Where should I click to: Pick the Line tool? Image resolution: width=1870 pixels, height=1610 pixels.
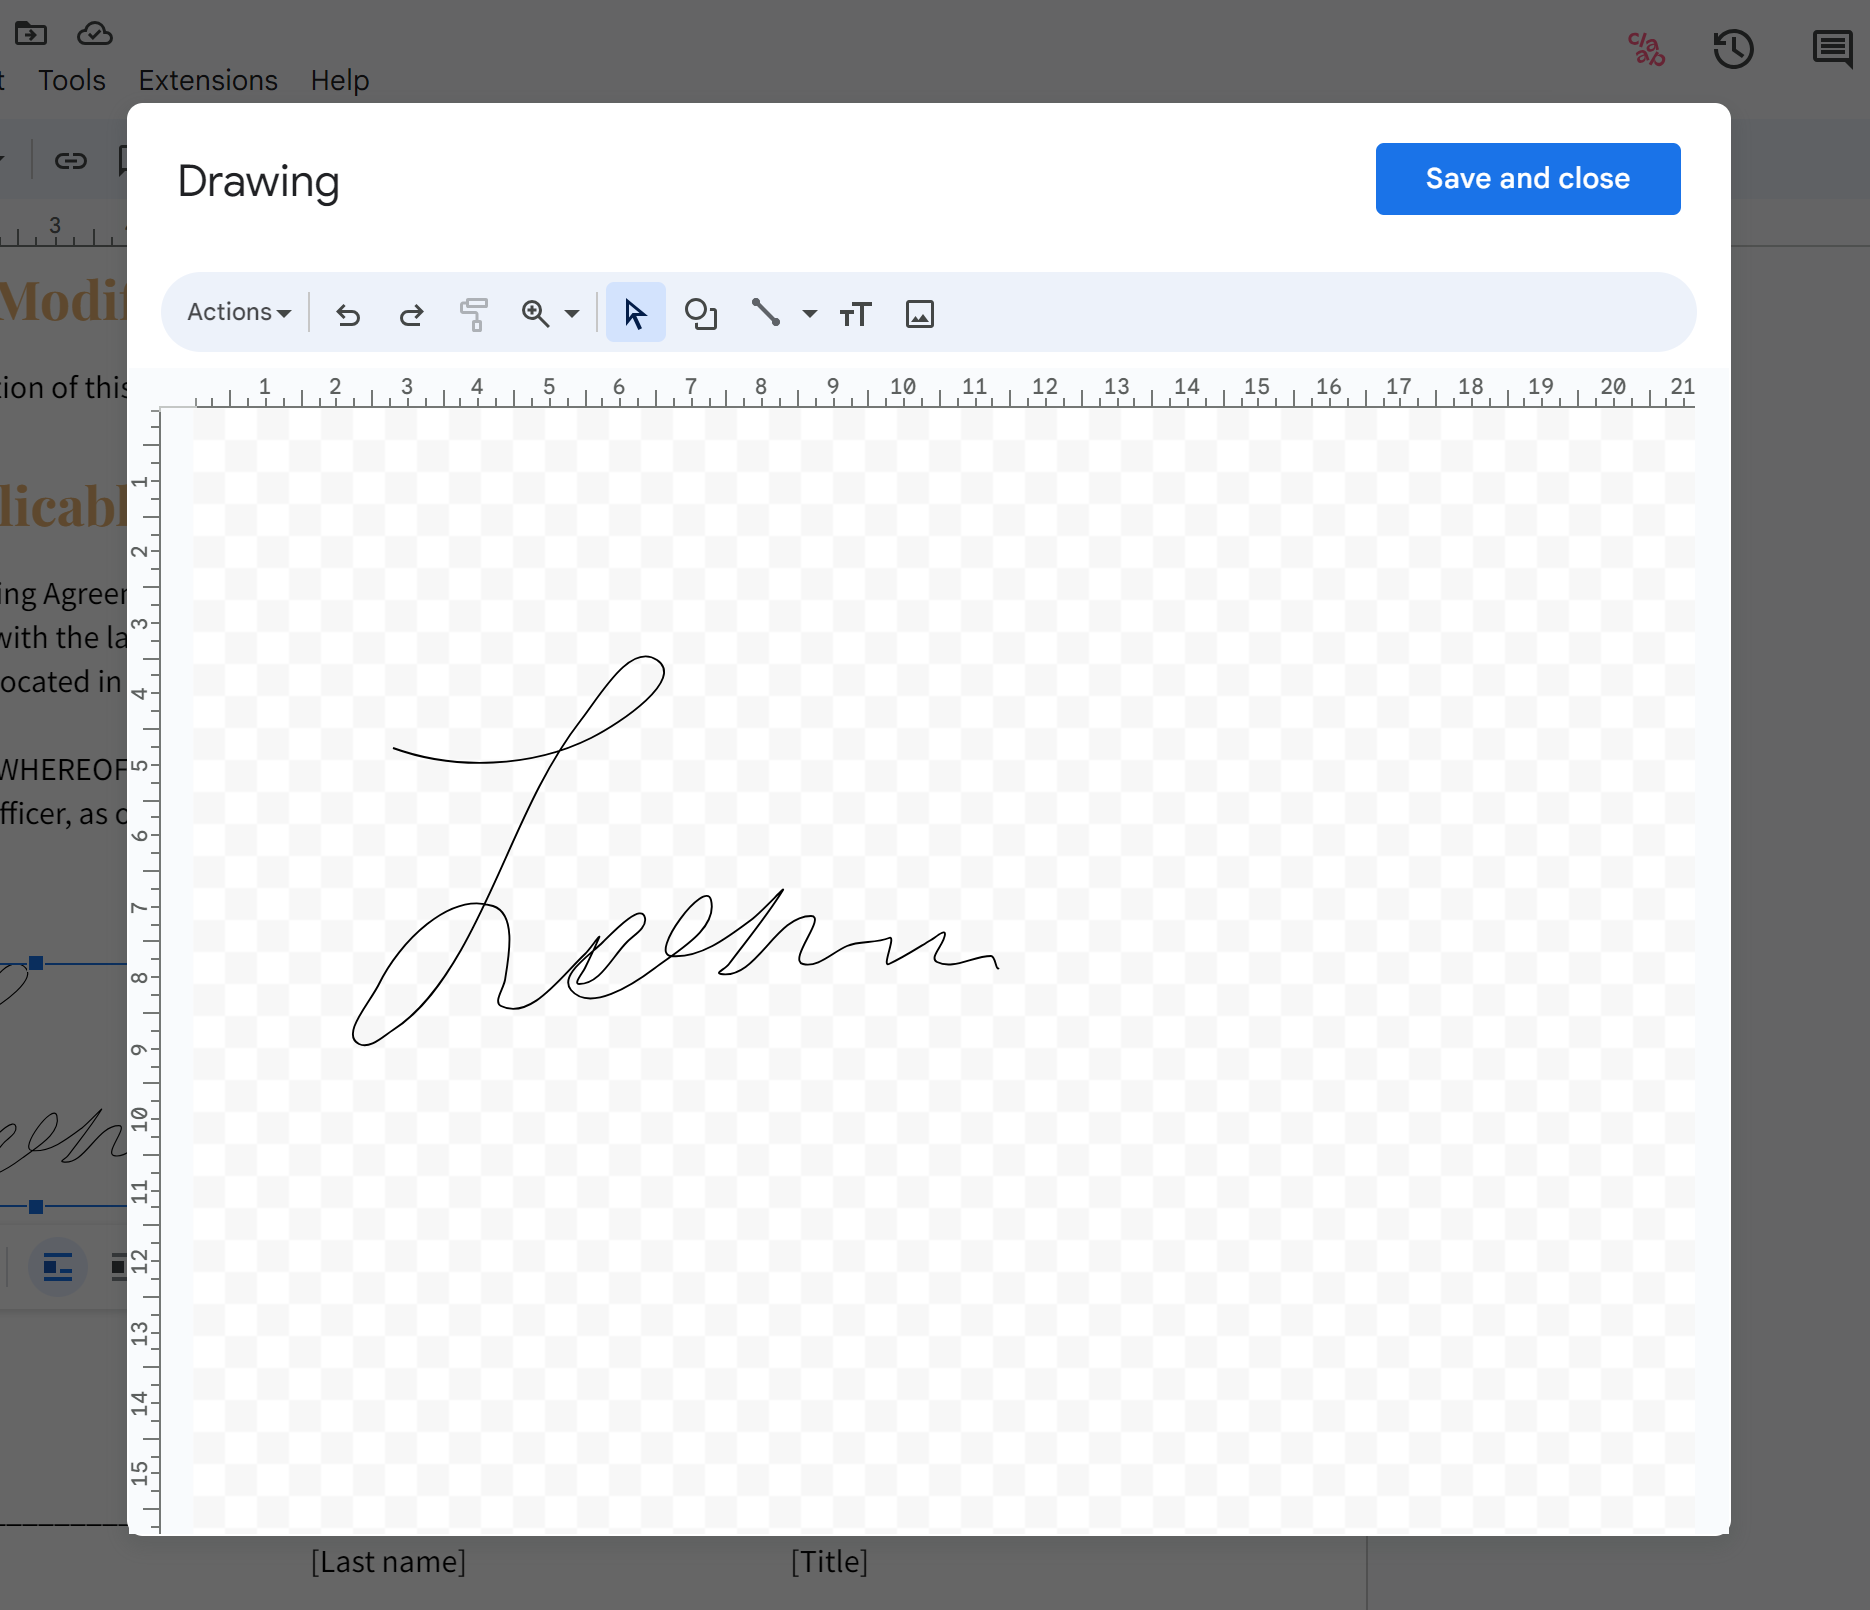[765, 313]
